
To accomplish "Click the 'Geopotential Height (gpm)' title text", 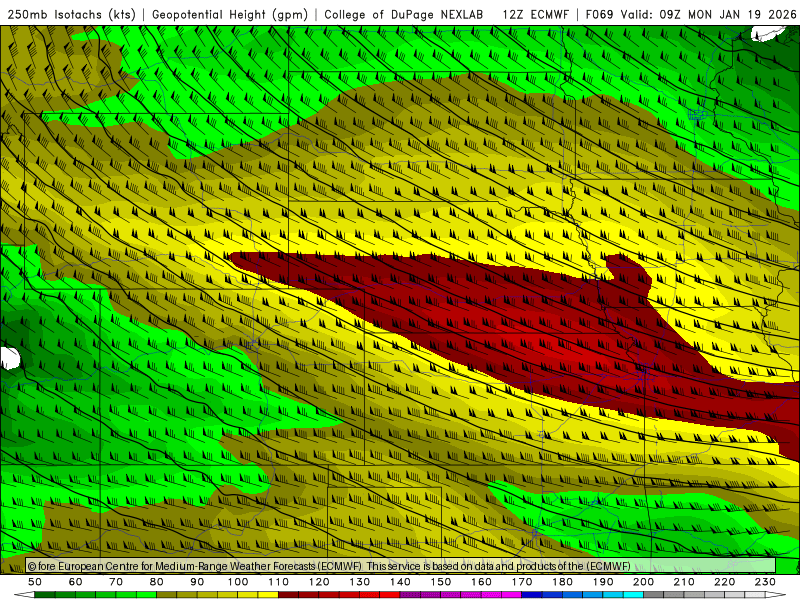I will click(230, 15).
